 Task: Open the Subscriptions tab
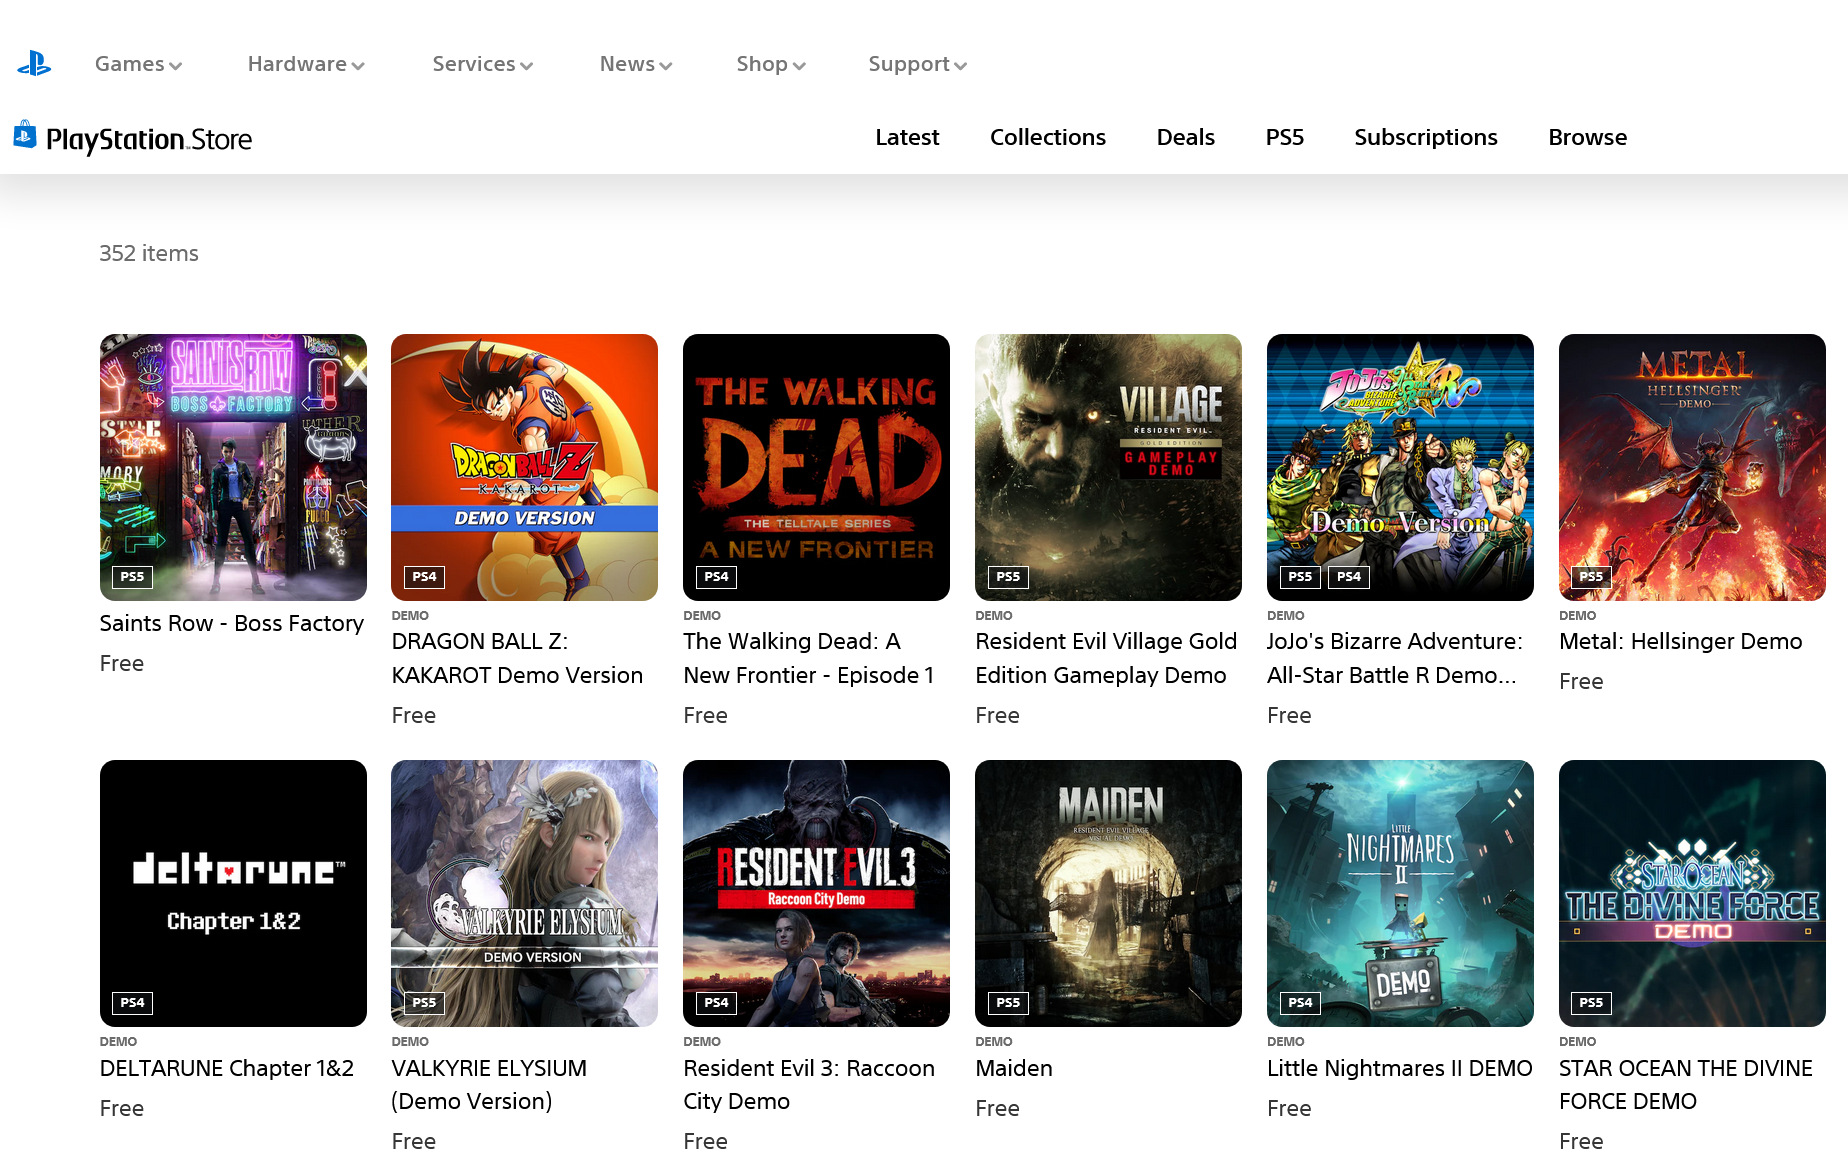(x=1426, y=137)
